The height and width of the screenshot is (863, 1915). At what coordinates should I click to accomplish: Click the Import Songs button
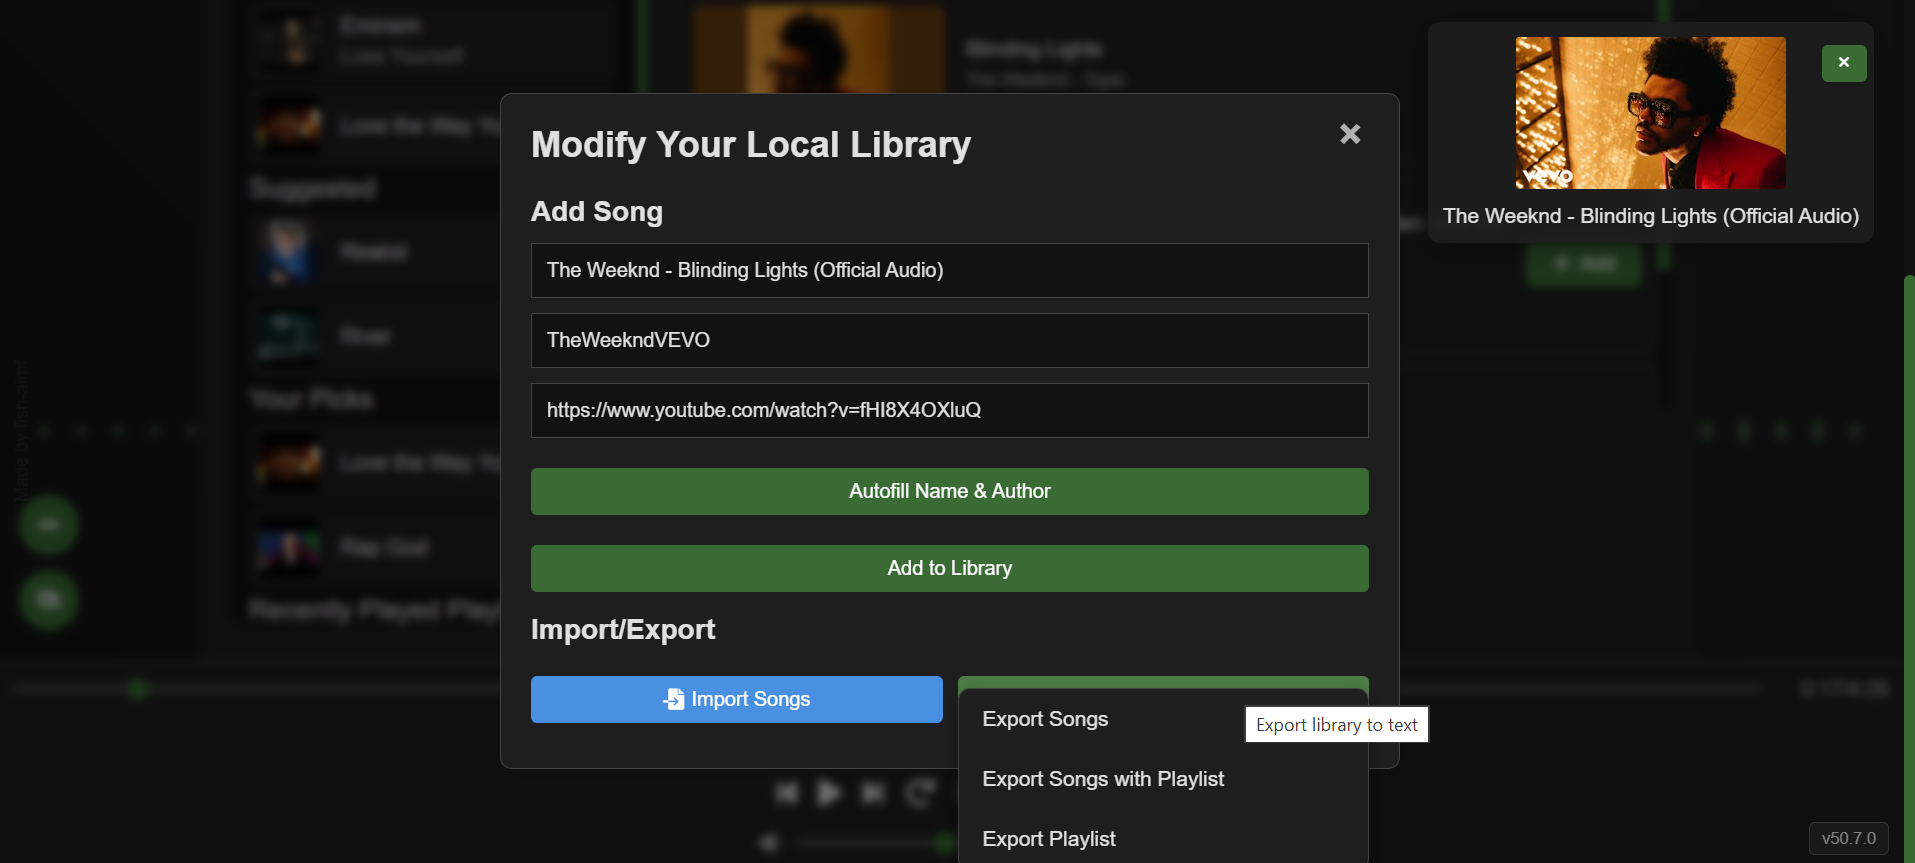click(736, 699)
